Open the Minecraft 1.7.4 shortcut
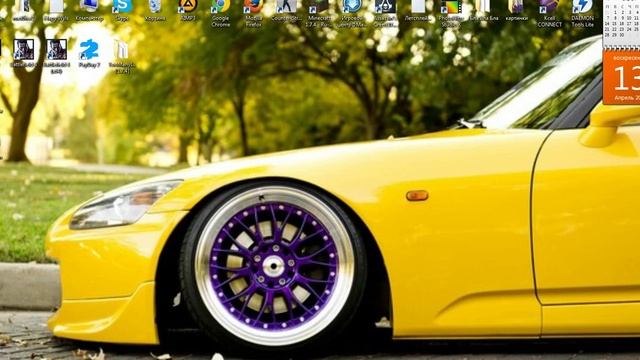The height and width of the screenshot is (360, 640). [x=319, y=13]
